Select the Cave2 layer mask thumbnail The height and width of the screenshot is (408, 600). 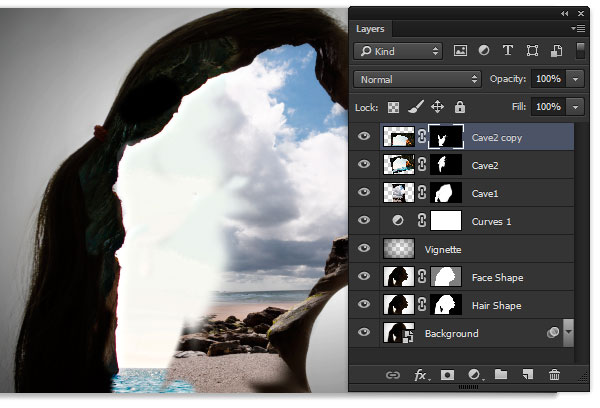tap(446, 165)
